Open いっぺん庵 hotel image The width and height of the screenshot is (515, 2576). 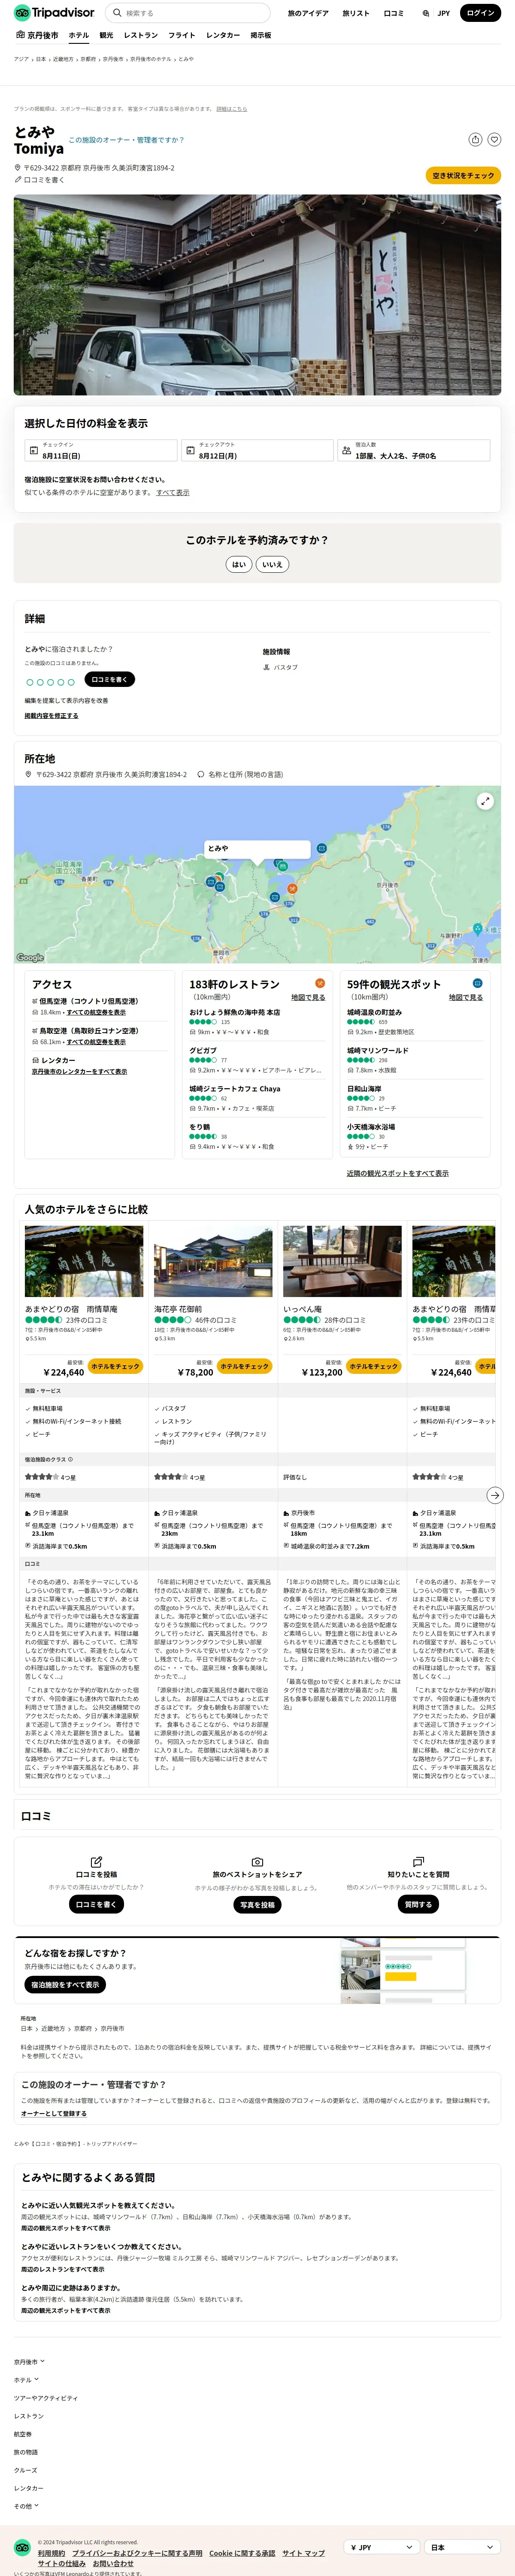342,1261
